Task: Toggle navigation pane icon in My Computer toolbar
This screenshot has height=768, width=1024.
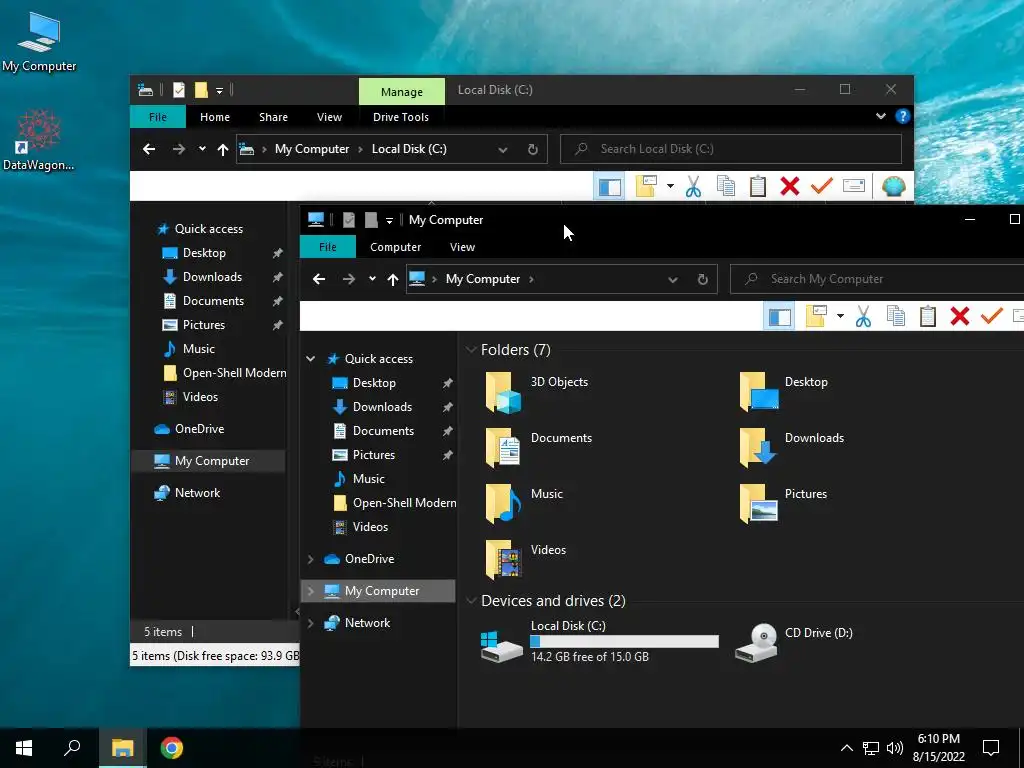Action: (x=779, y=317)
